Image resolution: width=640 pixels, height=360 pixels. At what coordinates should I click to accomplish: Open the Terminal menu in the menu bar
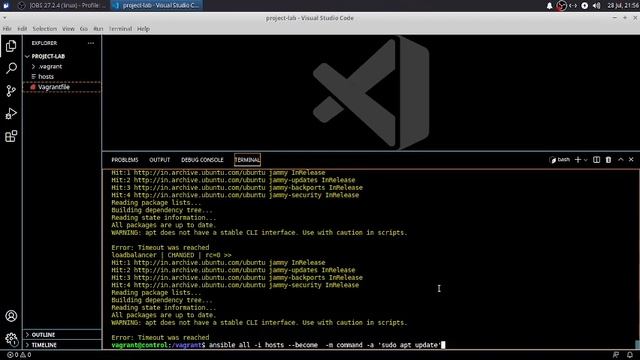coord(120,29)
